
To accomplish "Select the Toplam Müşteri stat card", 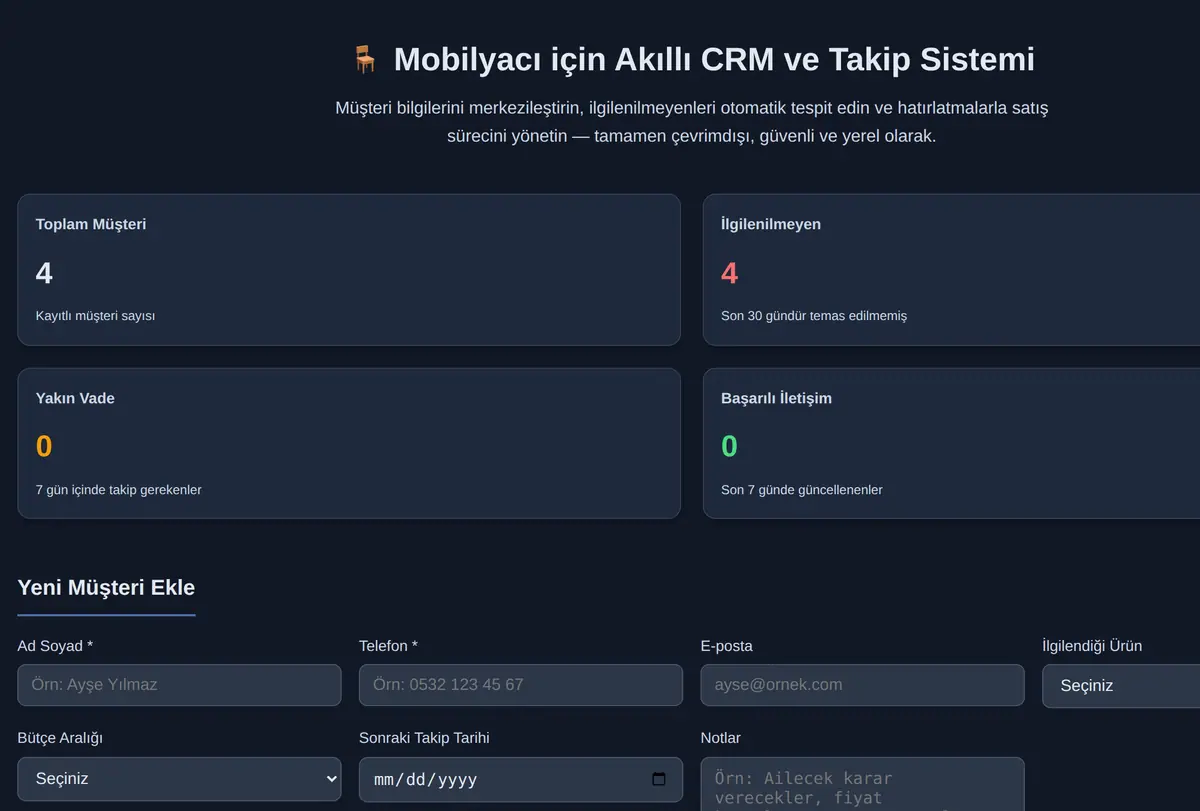I will click(349, 270).
